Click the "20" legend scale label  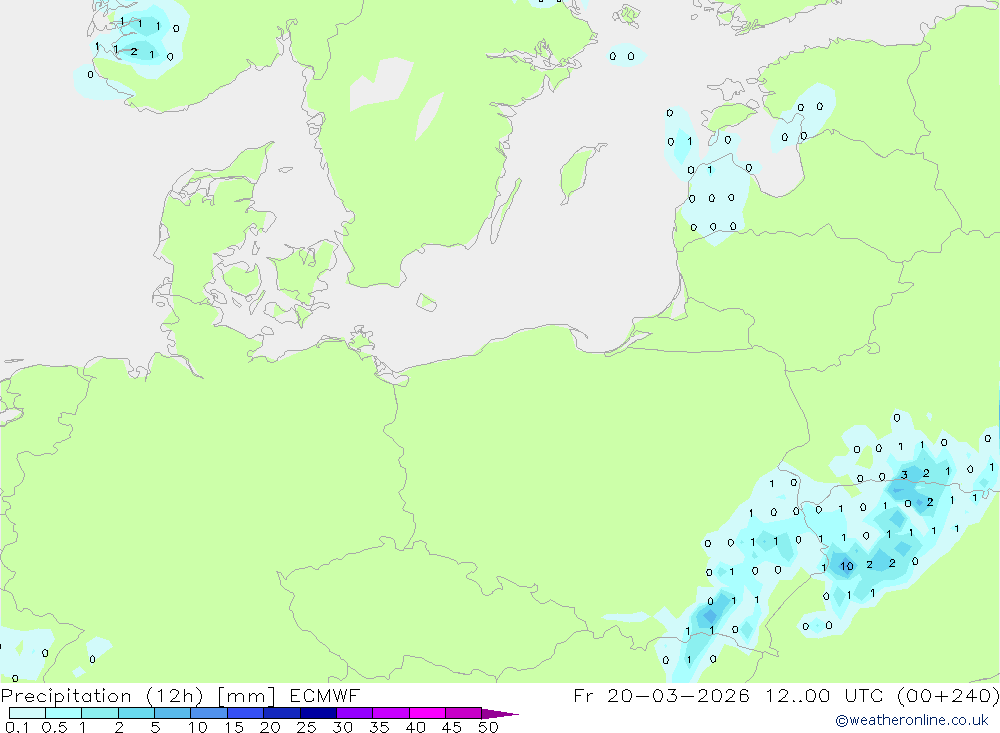click(x=270, y=727)
